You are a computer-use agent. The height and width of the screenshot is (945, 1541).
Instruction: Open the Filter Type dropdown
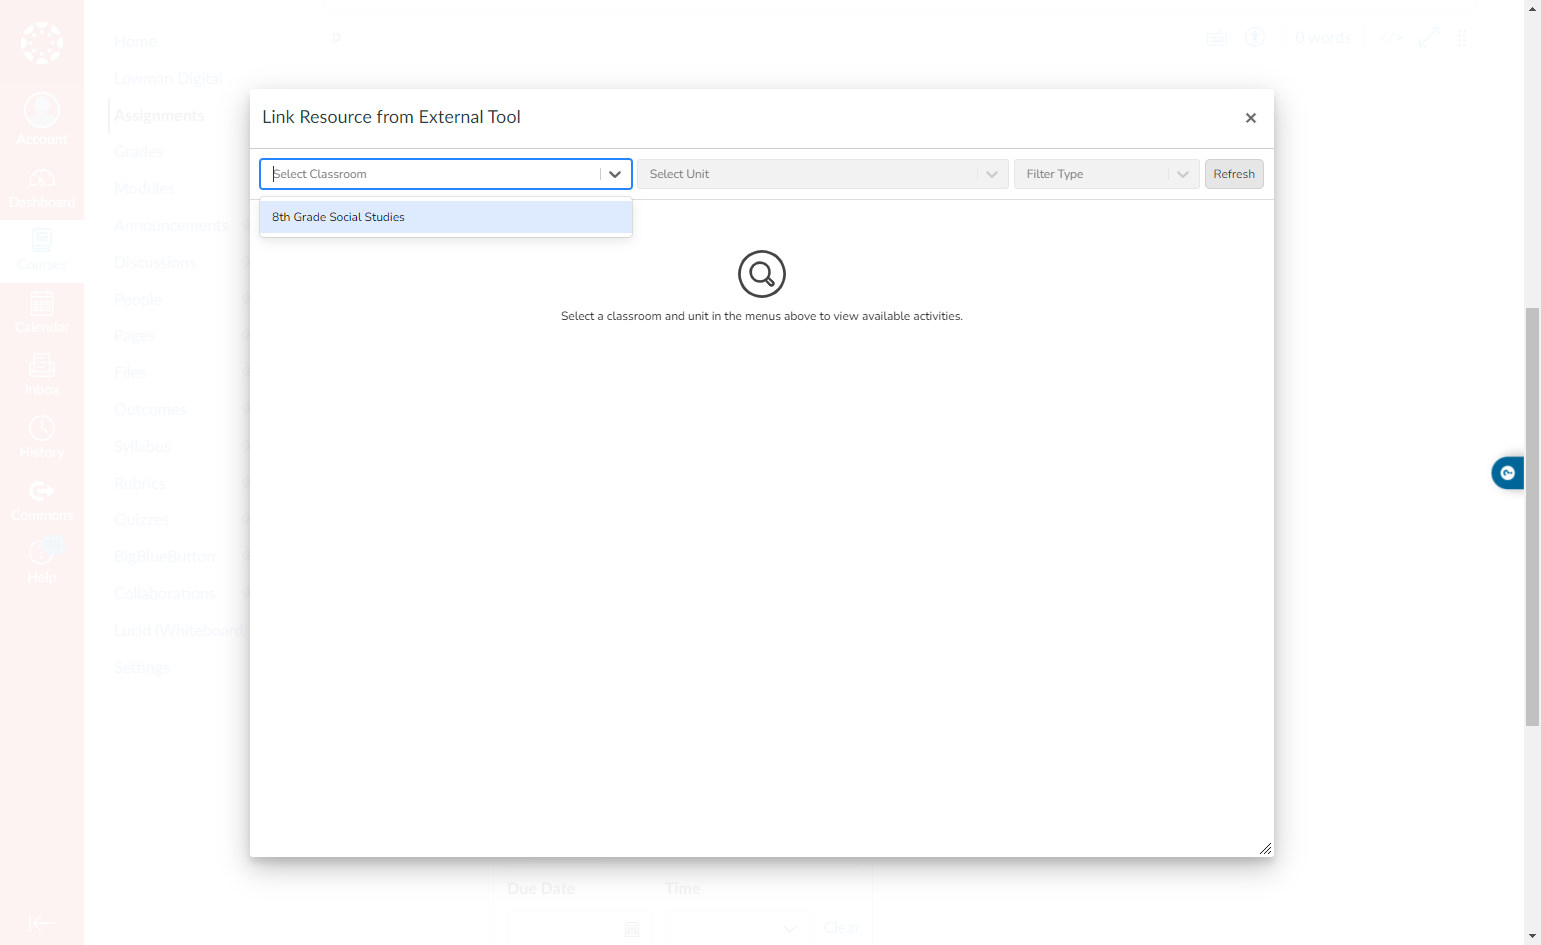[1106, 174]
